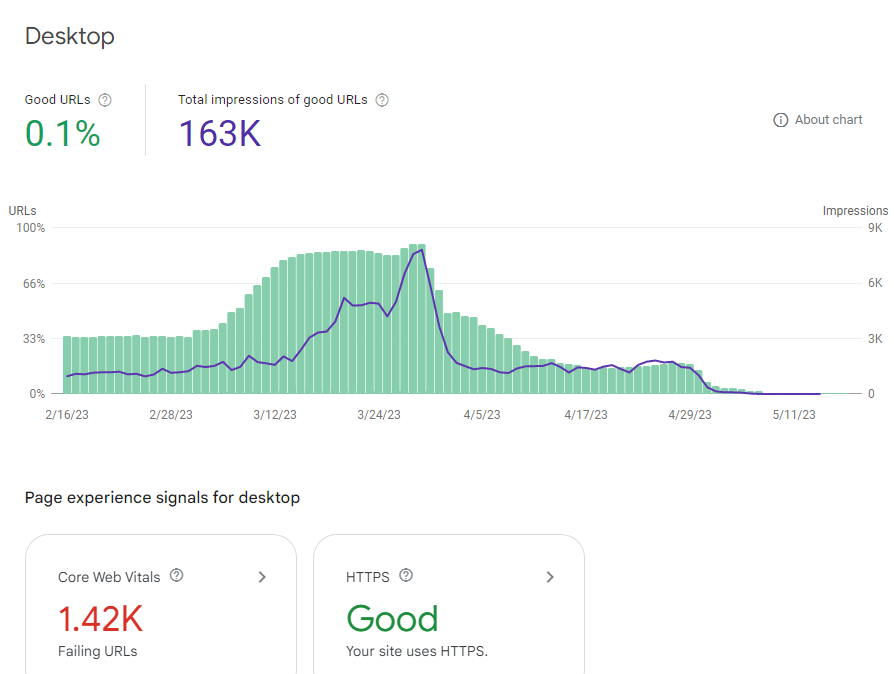Click the 66% URLs axis label
Screen dimensions: 894x674
point(34,284)
